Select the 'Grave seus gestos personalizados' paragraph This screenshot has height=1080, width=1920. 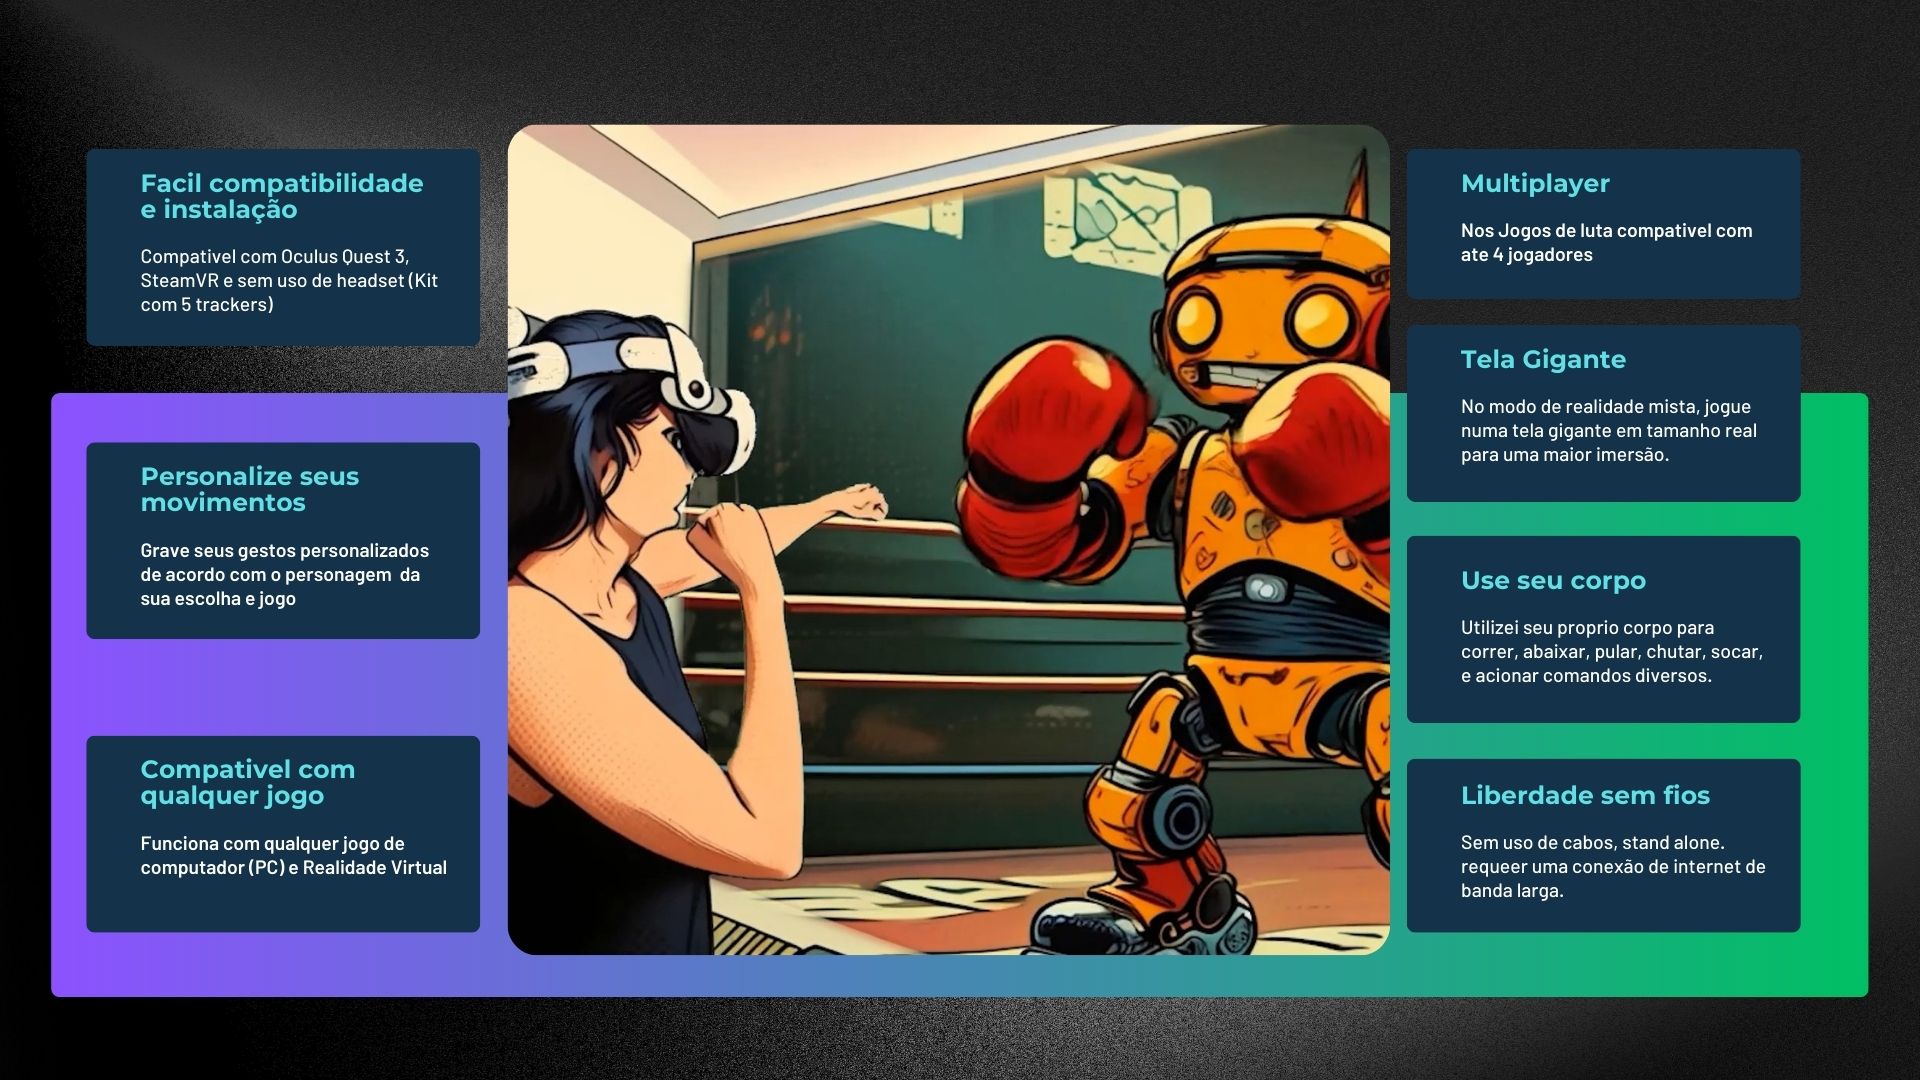click(x=284, y=574)
